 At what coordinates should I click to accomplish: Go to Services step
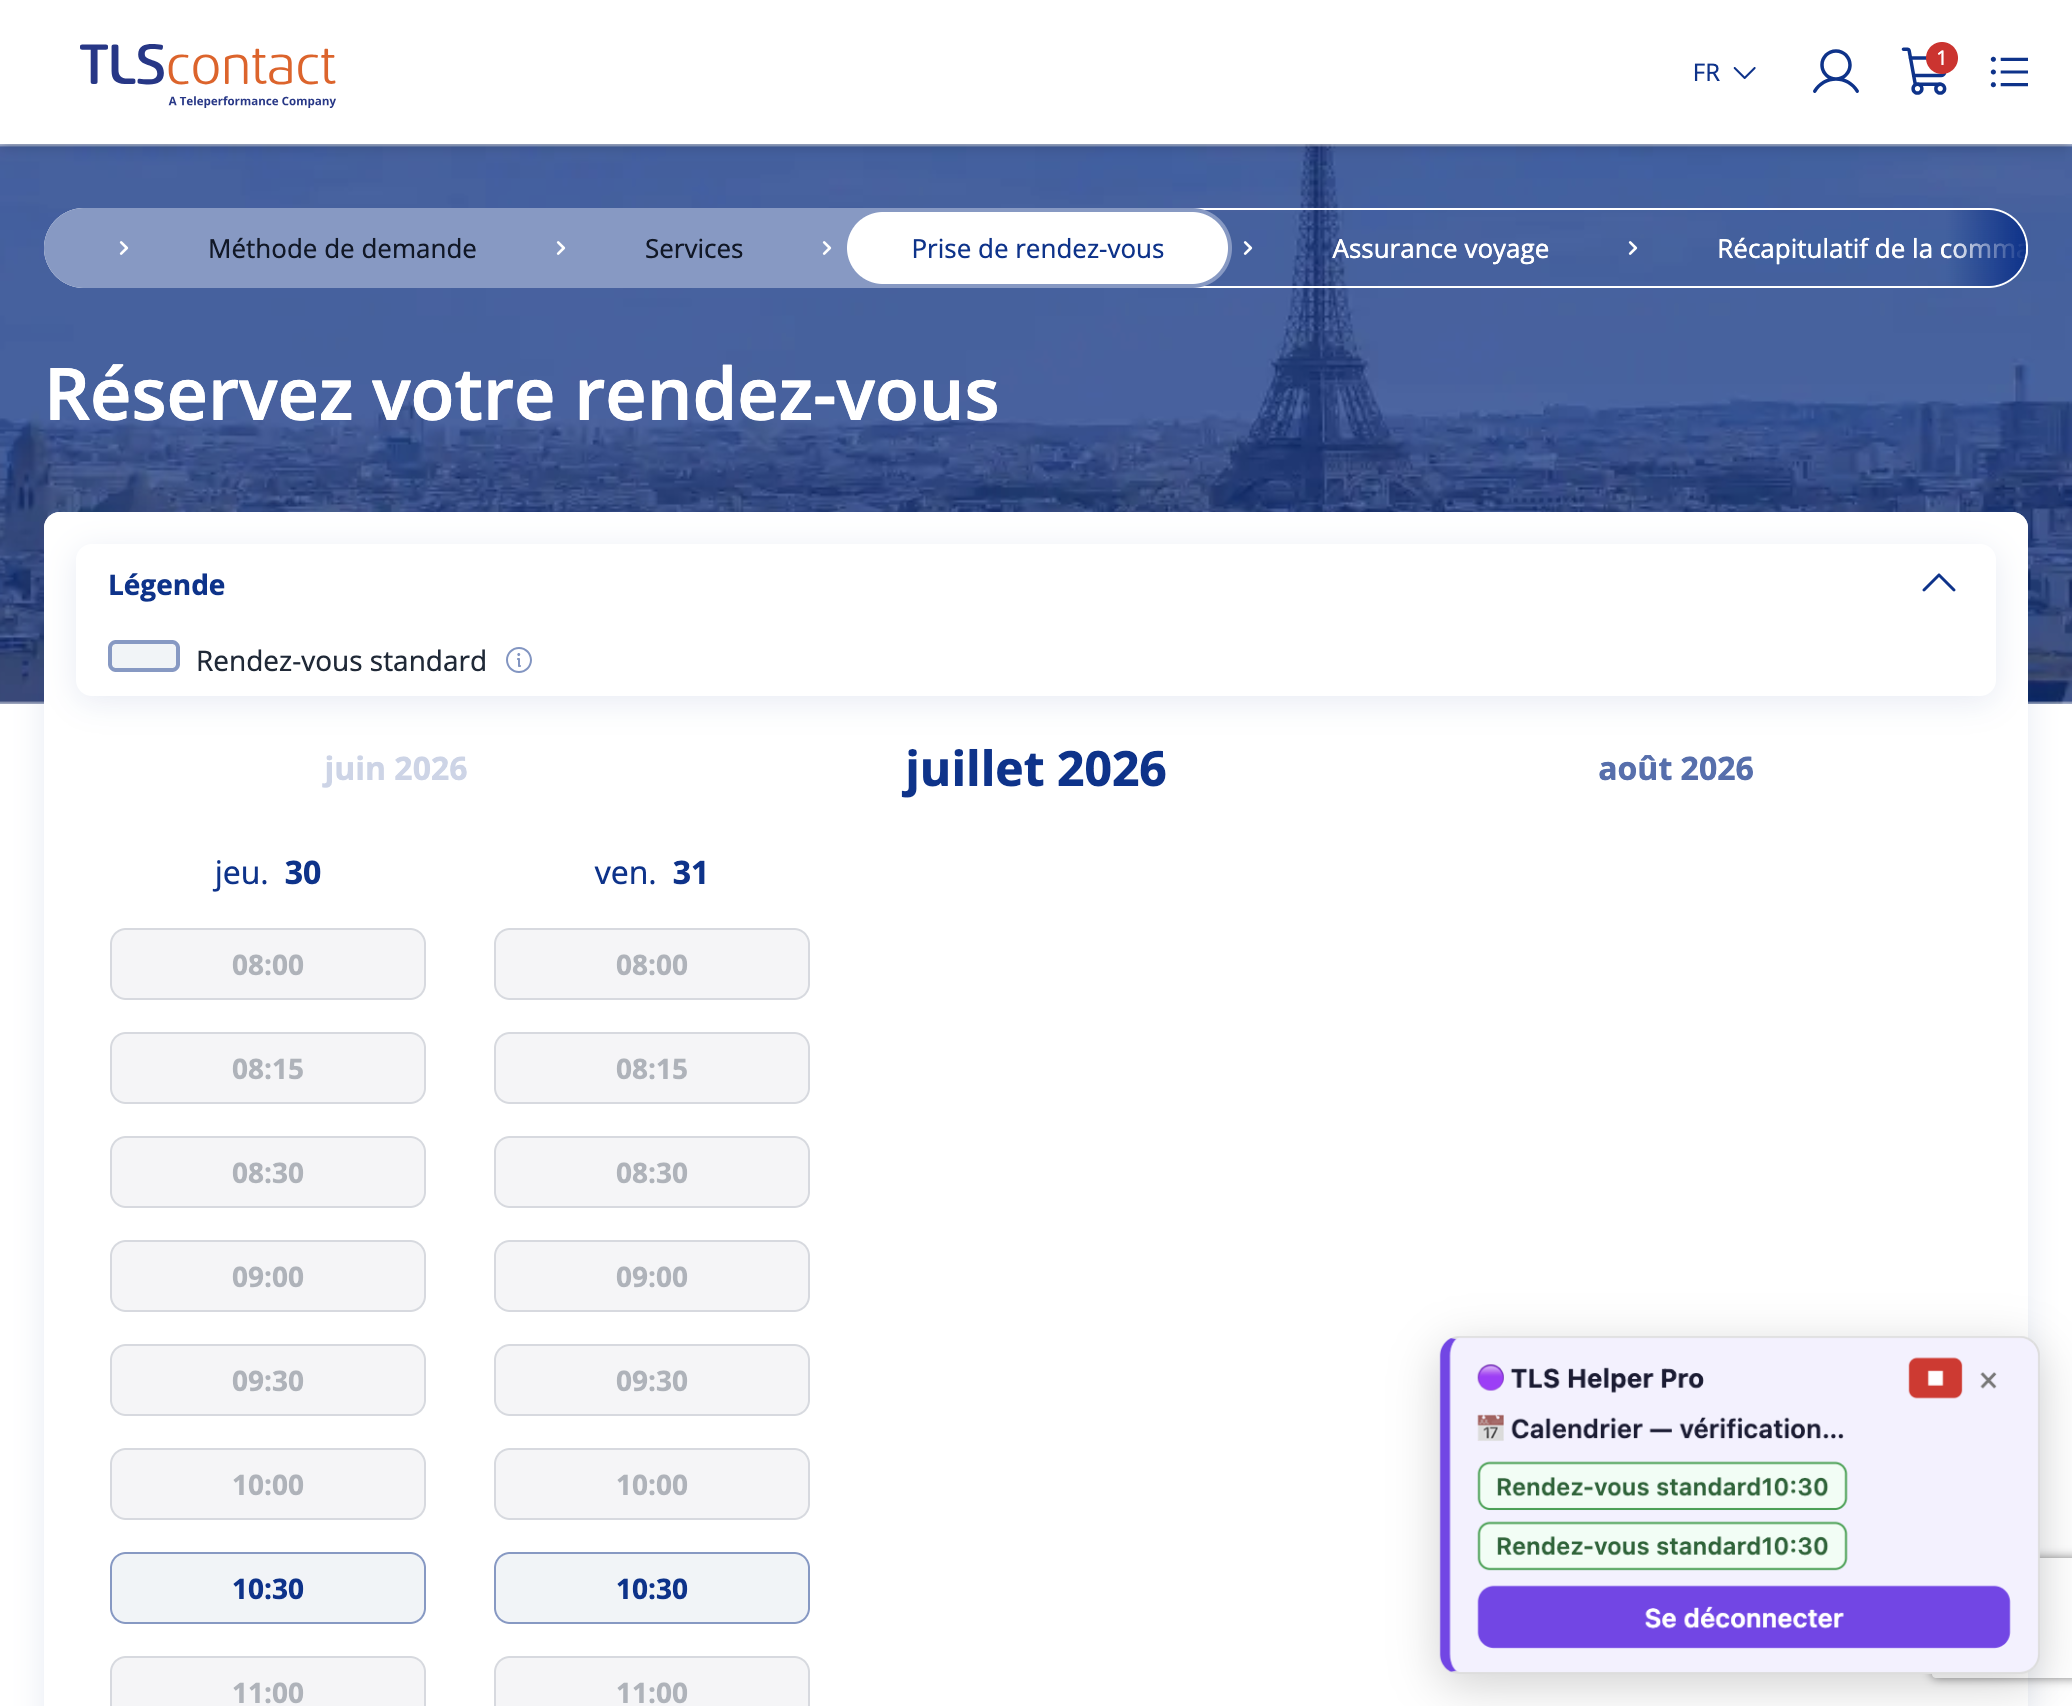(693, 248)
